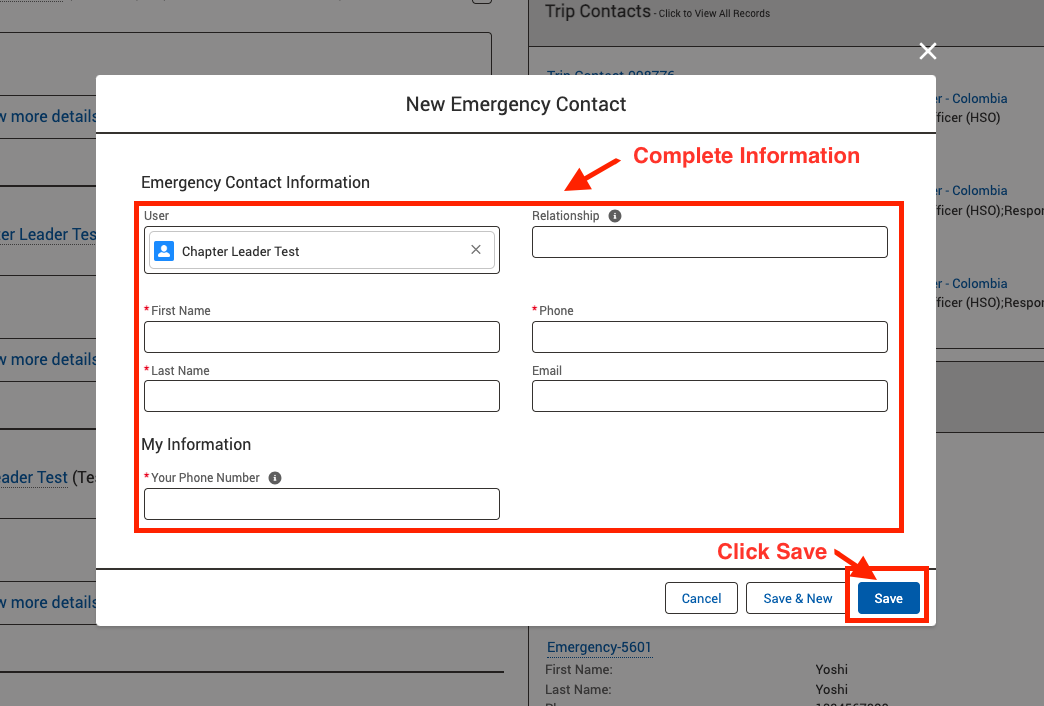Click inside the Phone field

[x=709, y=337]
